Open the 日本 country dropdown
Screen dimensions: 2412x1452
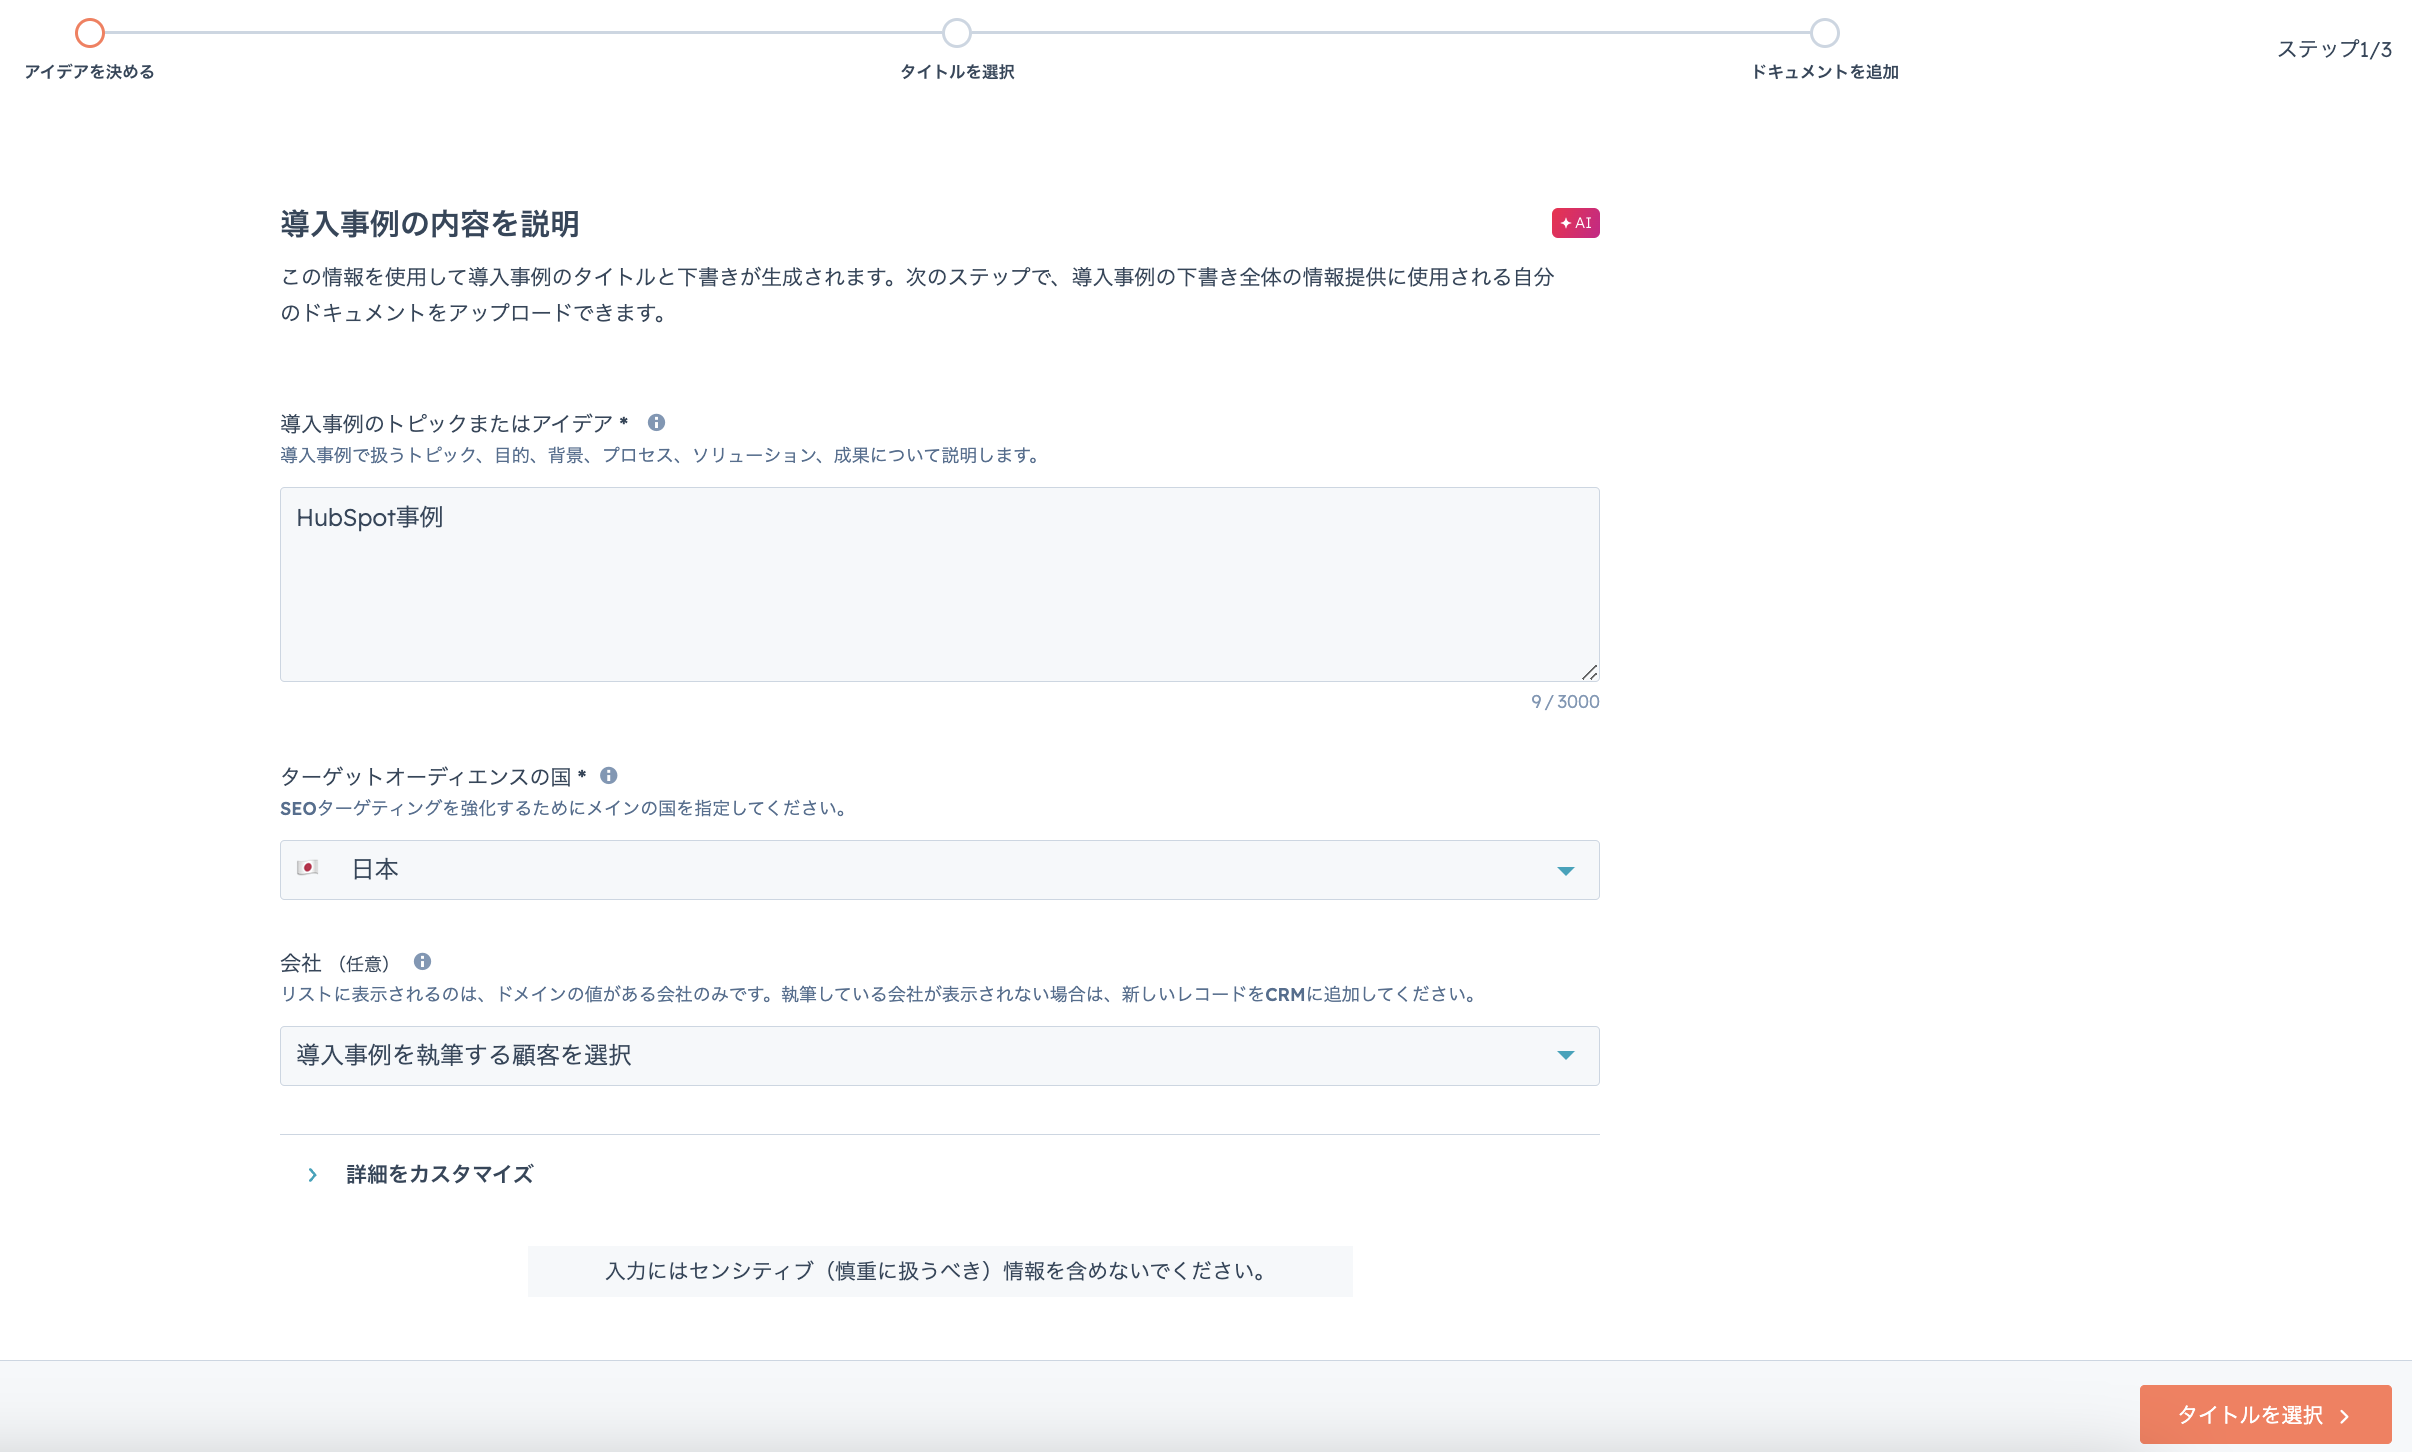tap(940, 870)
